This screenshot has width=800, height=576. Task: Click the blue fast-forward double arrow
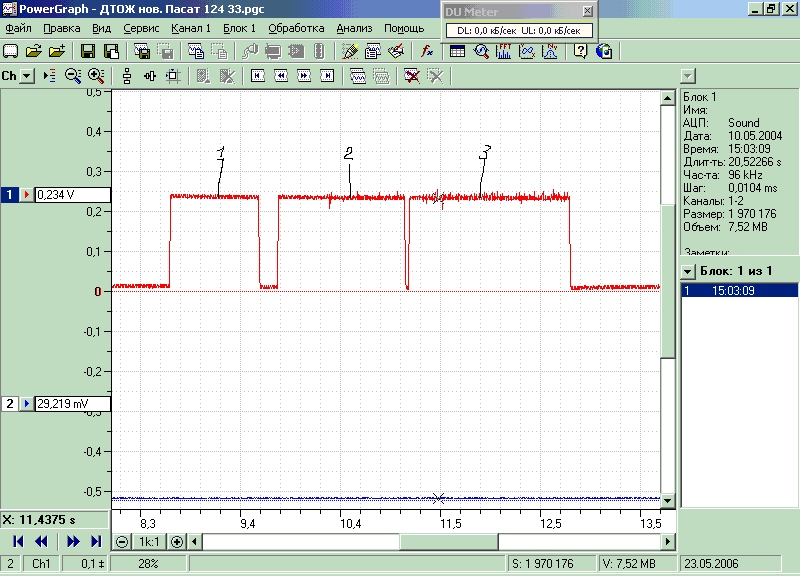[x=73, y=541]
